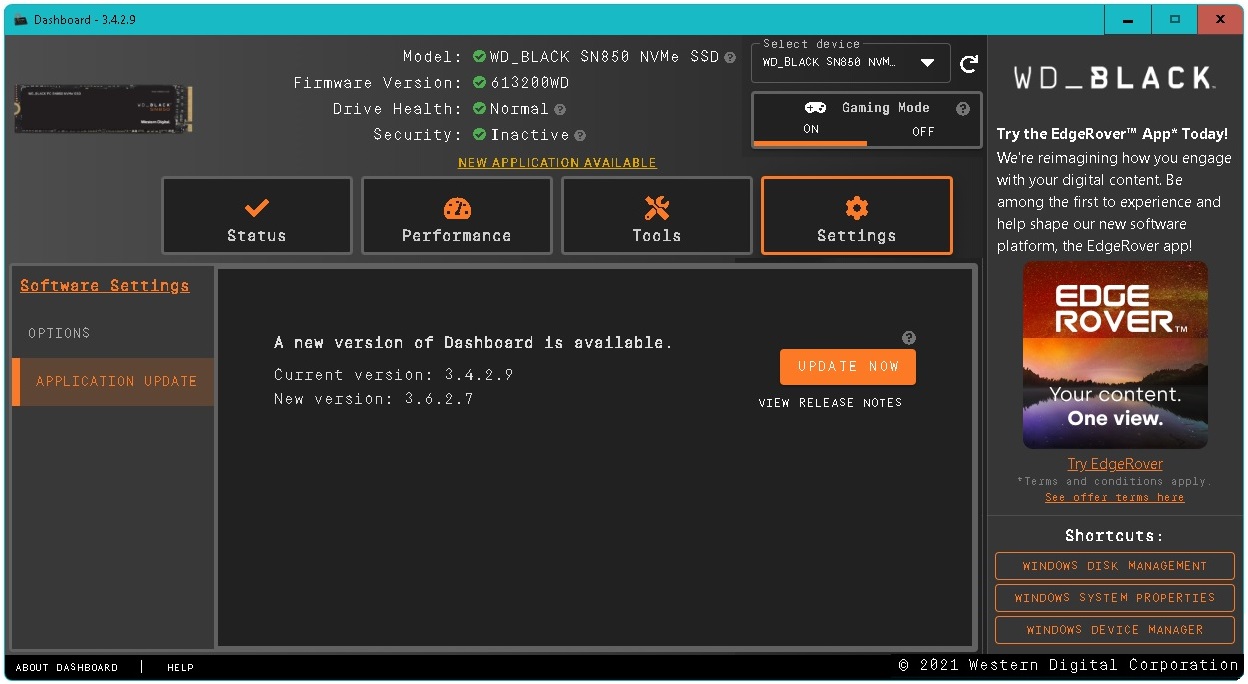Switch to the Status tab
The width and height of the screenshot is (1248, 684).
[257, 216]
